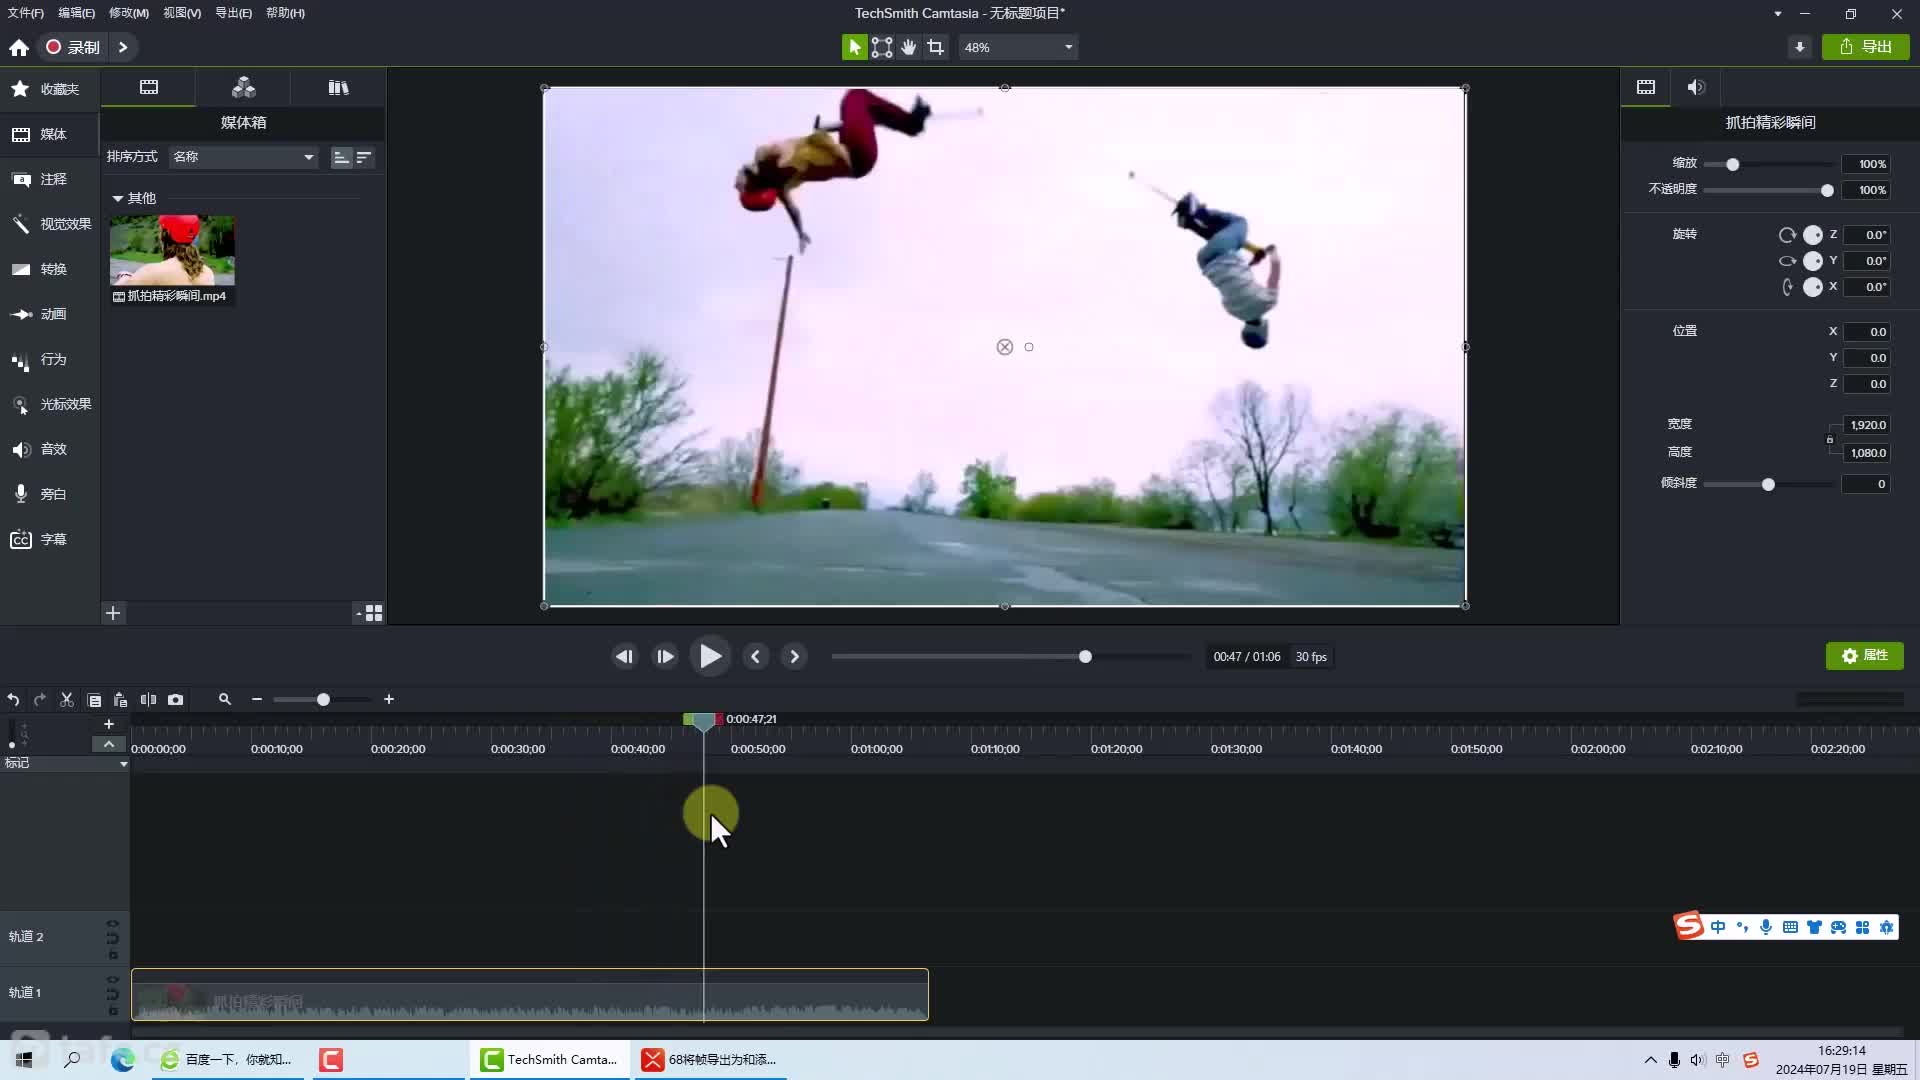
Task: Open the canvas zoom 48% dropdown
Action: (x=1018, y=47)
